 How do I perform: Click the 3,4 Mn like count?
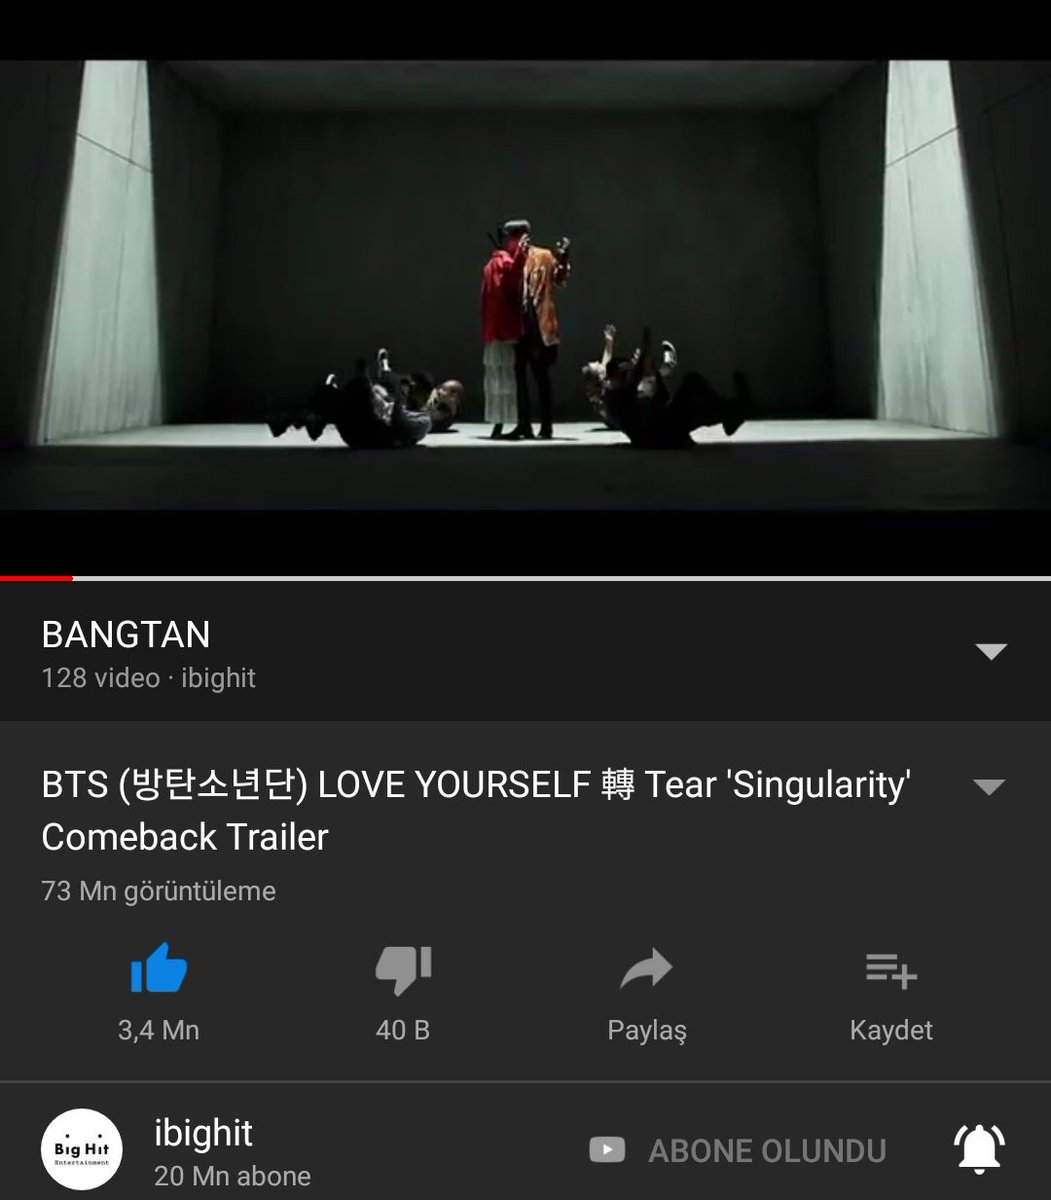(x=159, y=1030)
